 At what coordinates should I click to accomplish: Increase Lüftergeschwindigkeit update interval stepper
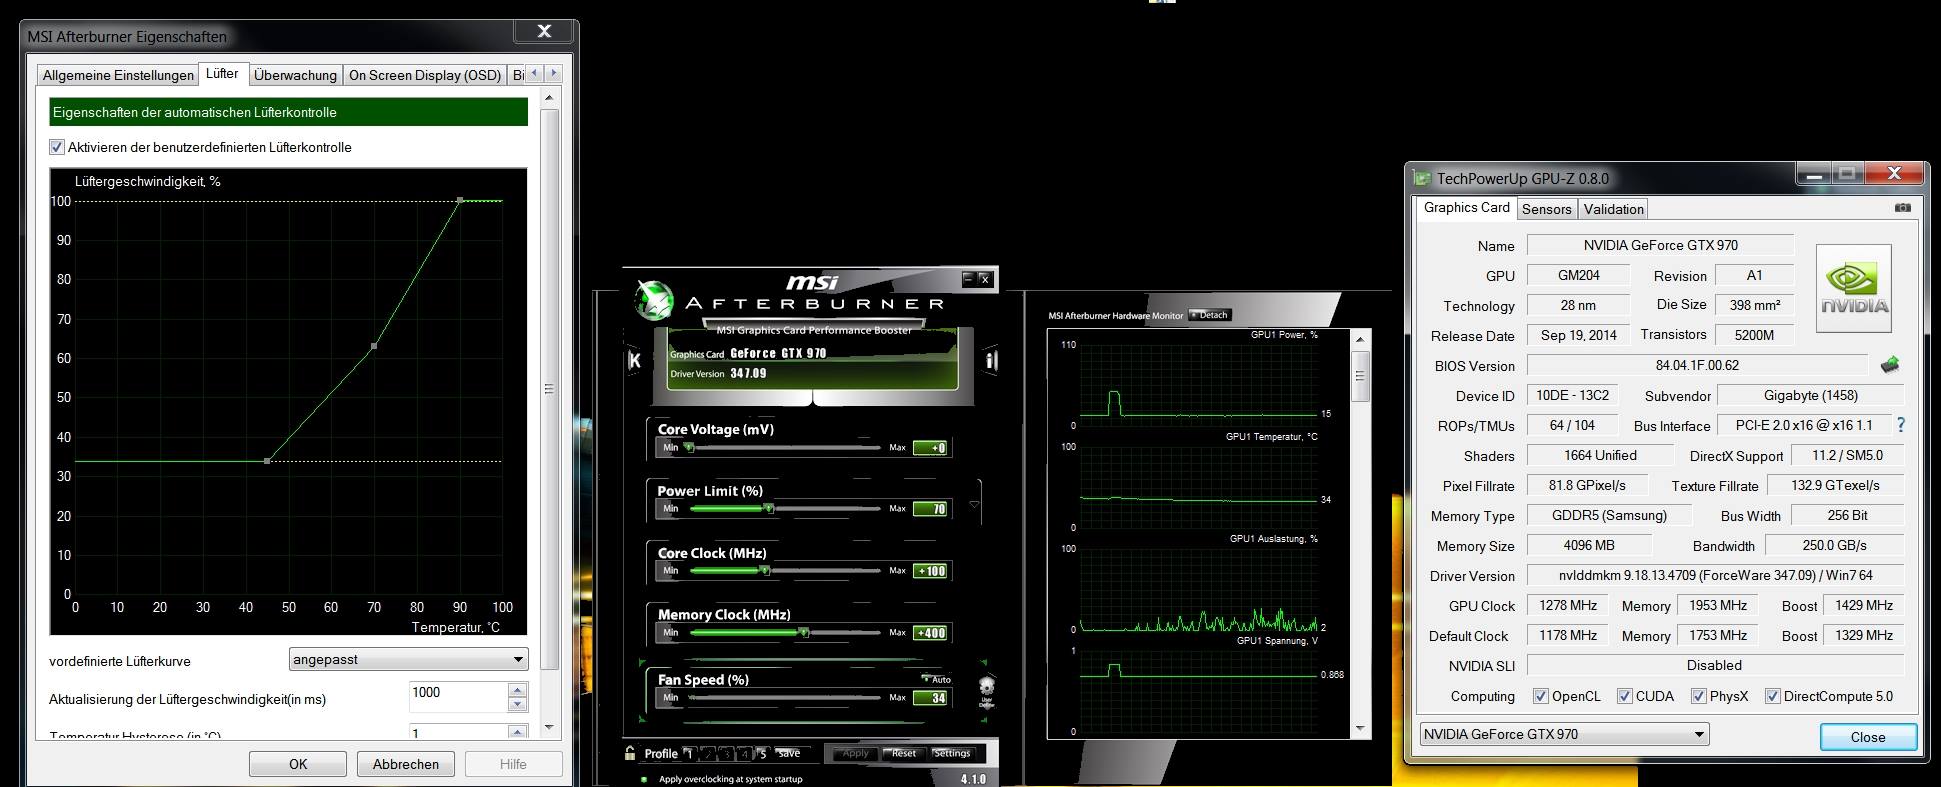pos(517,689)
